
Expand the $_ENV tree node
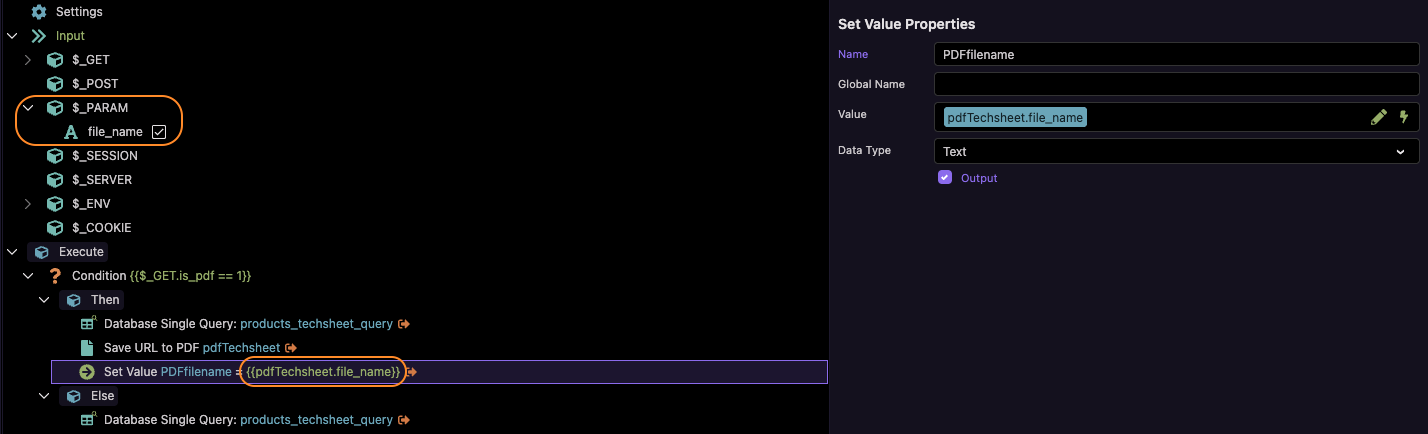pos(28,204)
